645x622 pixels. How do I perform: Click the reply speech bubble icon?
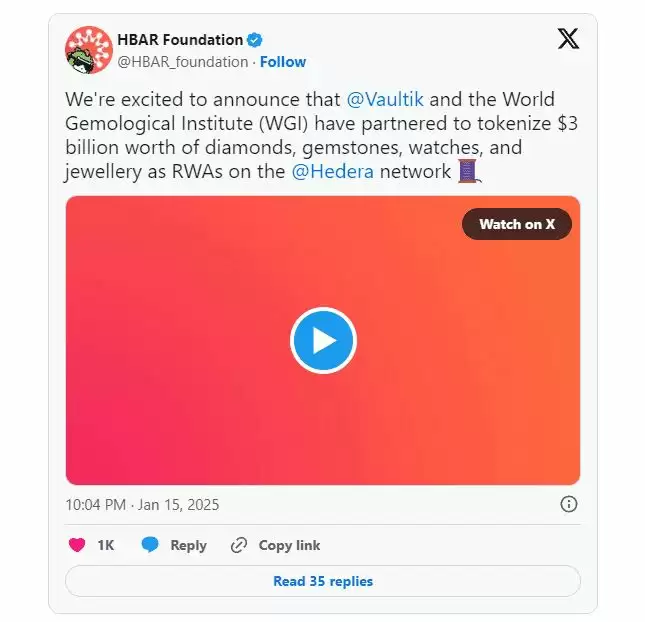point(150,545)
